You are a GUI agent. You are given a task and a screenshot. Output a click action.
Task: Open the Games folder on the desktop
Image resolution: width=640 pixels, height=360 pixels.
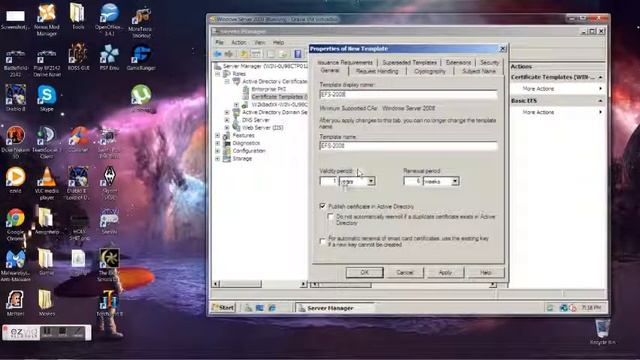(46, 262)
